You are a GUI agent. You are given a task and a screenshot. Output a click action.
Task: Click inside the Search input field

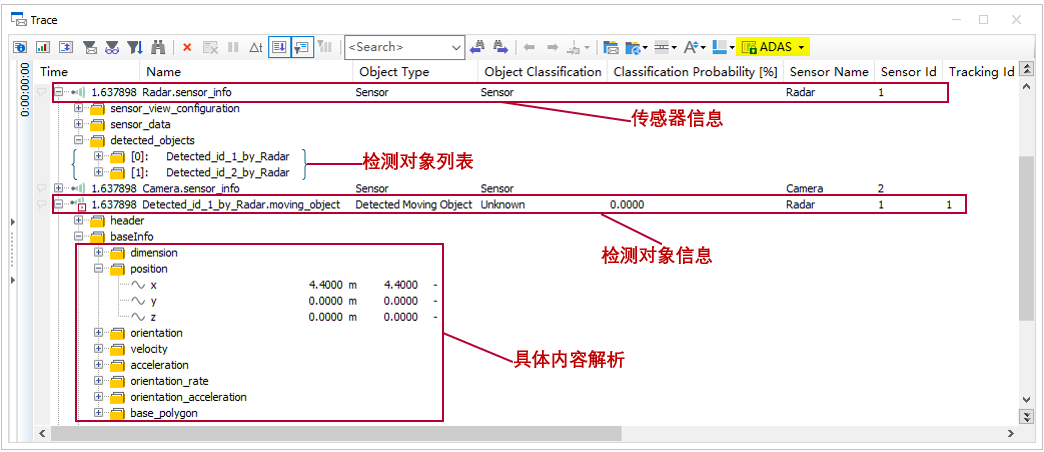pyautogui.click(x=397, y=47)
